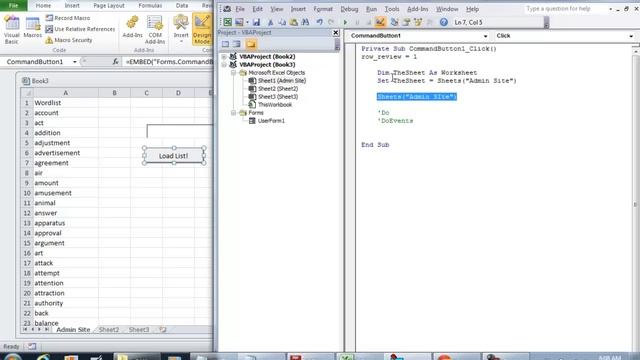
Task: Select cell A1 containing Wordlist
Action: [65, 103]
